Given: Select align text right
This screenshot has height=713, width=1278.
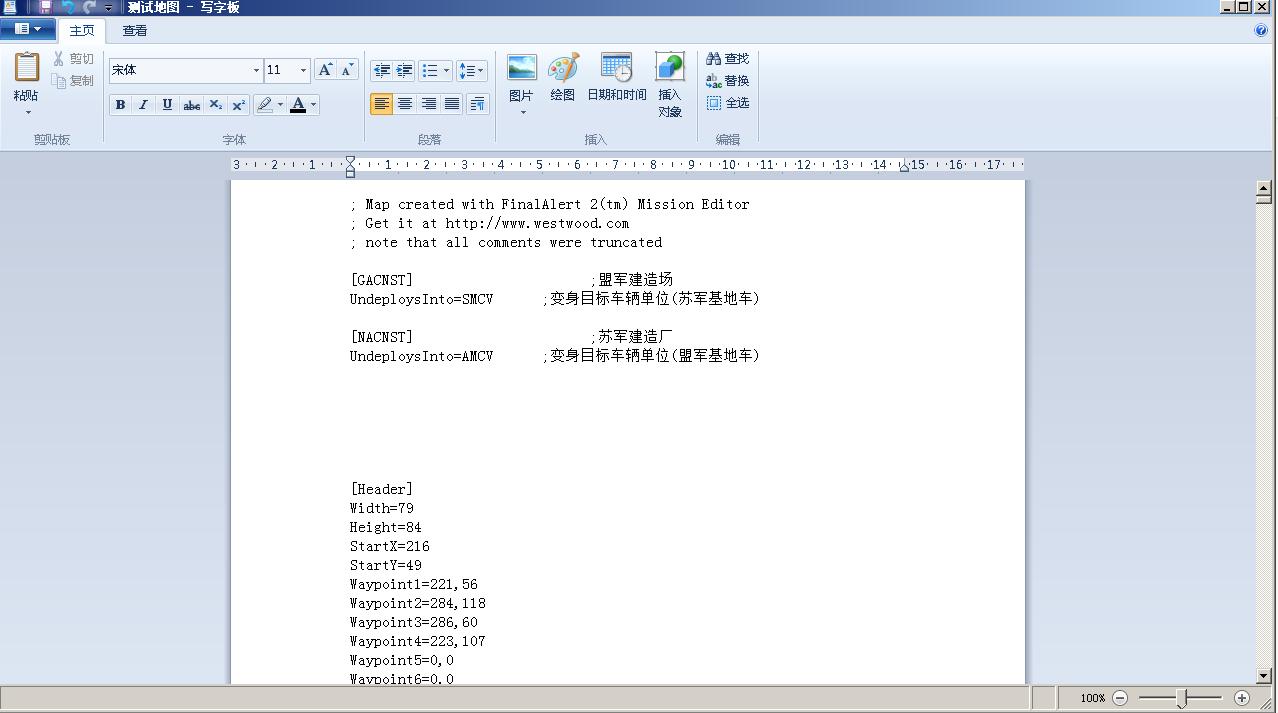Looking at the screenshot, I should click(428, 104).
